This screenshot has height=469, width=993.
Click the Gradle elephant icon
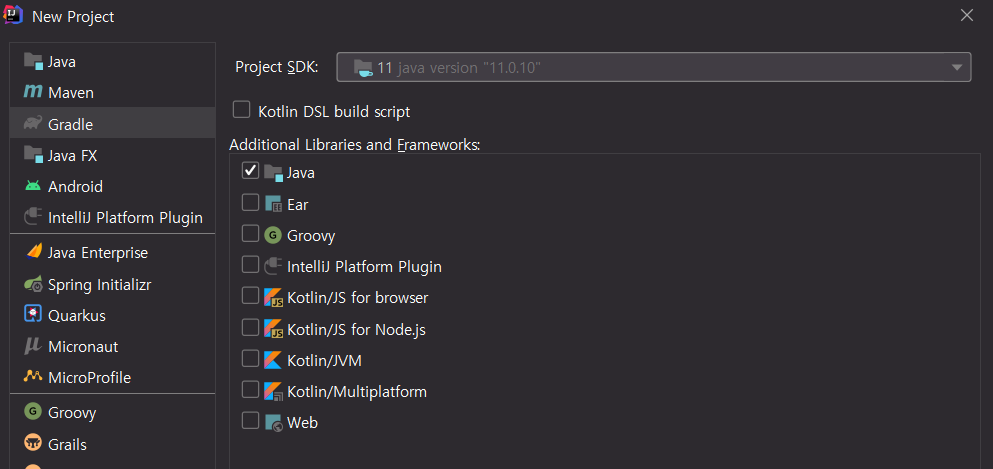click(x=33, y=124)
